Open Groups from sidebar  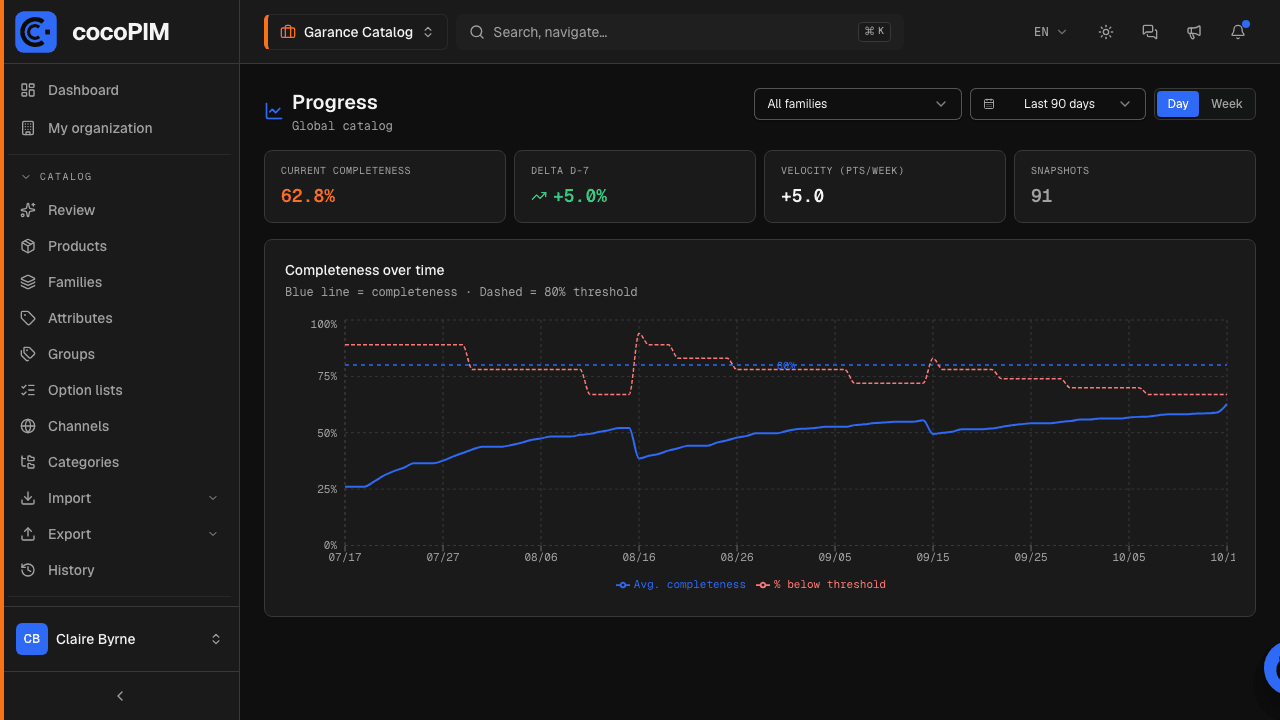point(120,354)
